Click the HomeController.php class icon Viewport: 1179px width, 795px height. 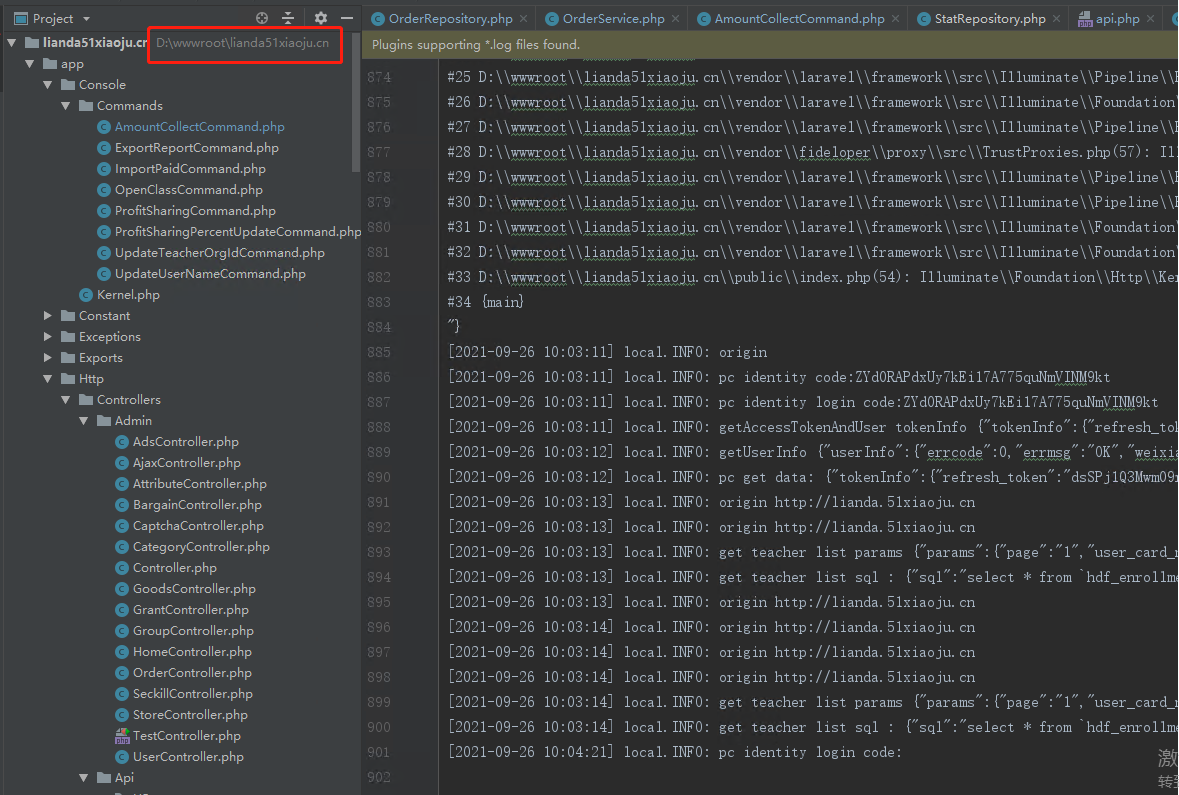[x=122, y=652]
